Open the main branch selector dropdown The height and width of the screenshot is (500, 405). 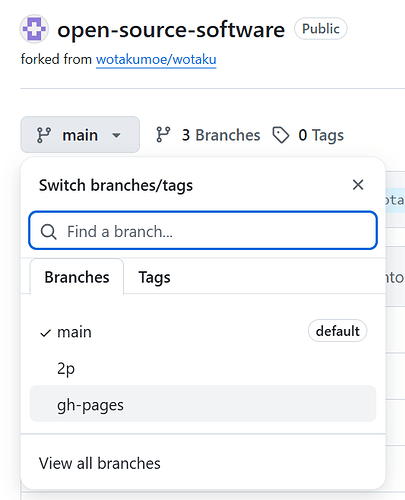80,135
